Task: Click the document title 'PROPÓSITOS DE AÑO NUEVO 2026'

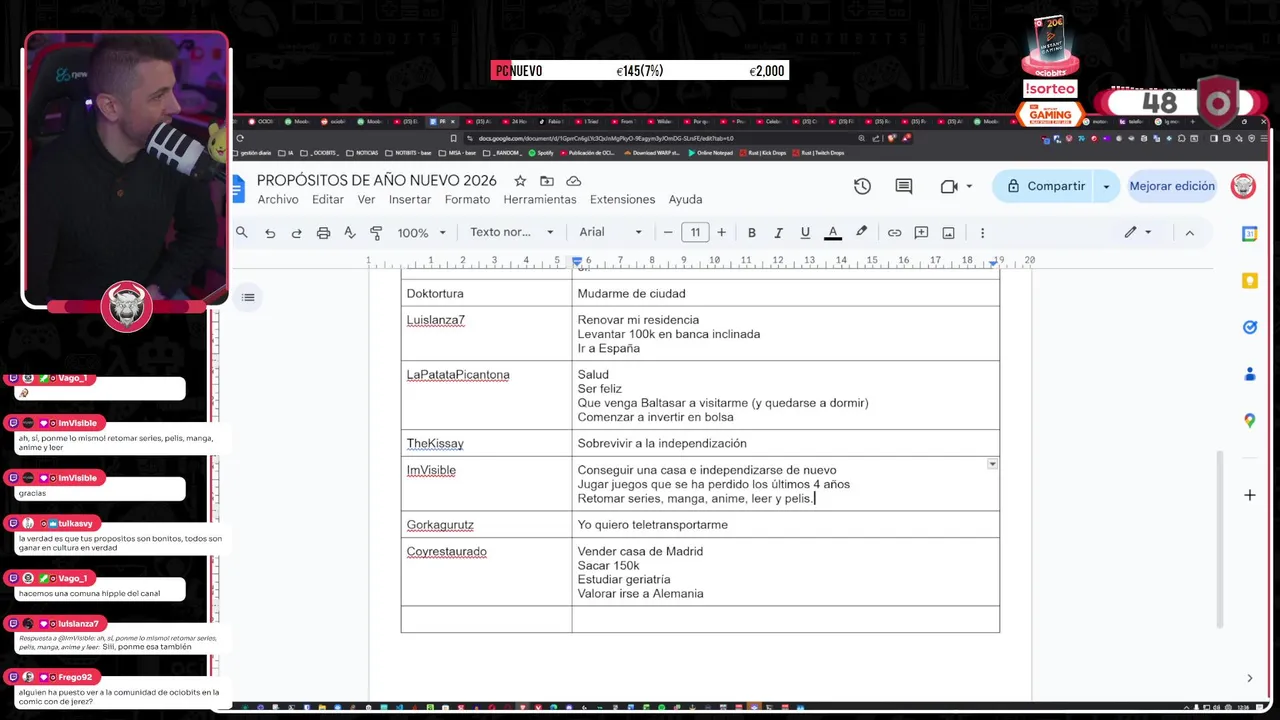Action: coord(376,180)
